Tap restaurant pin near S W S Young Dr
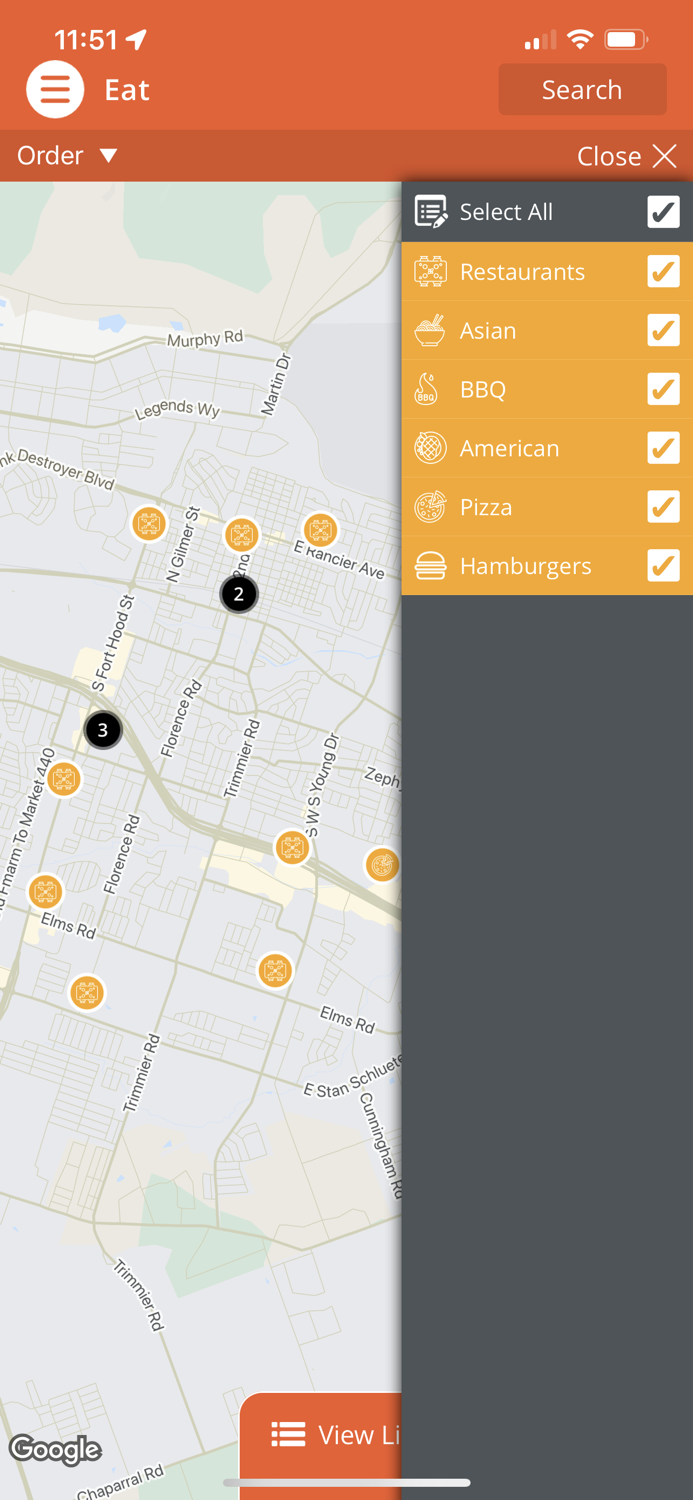Viewport: 693px width, 1500px height. tap(292, 848)
